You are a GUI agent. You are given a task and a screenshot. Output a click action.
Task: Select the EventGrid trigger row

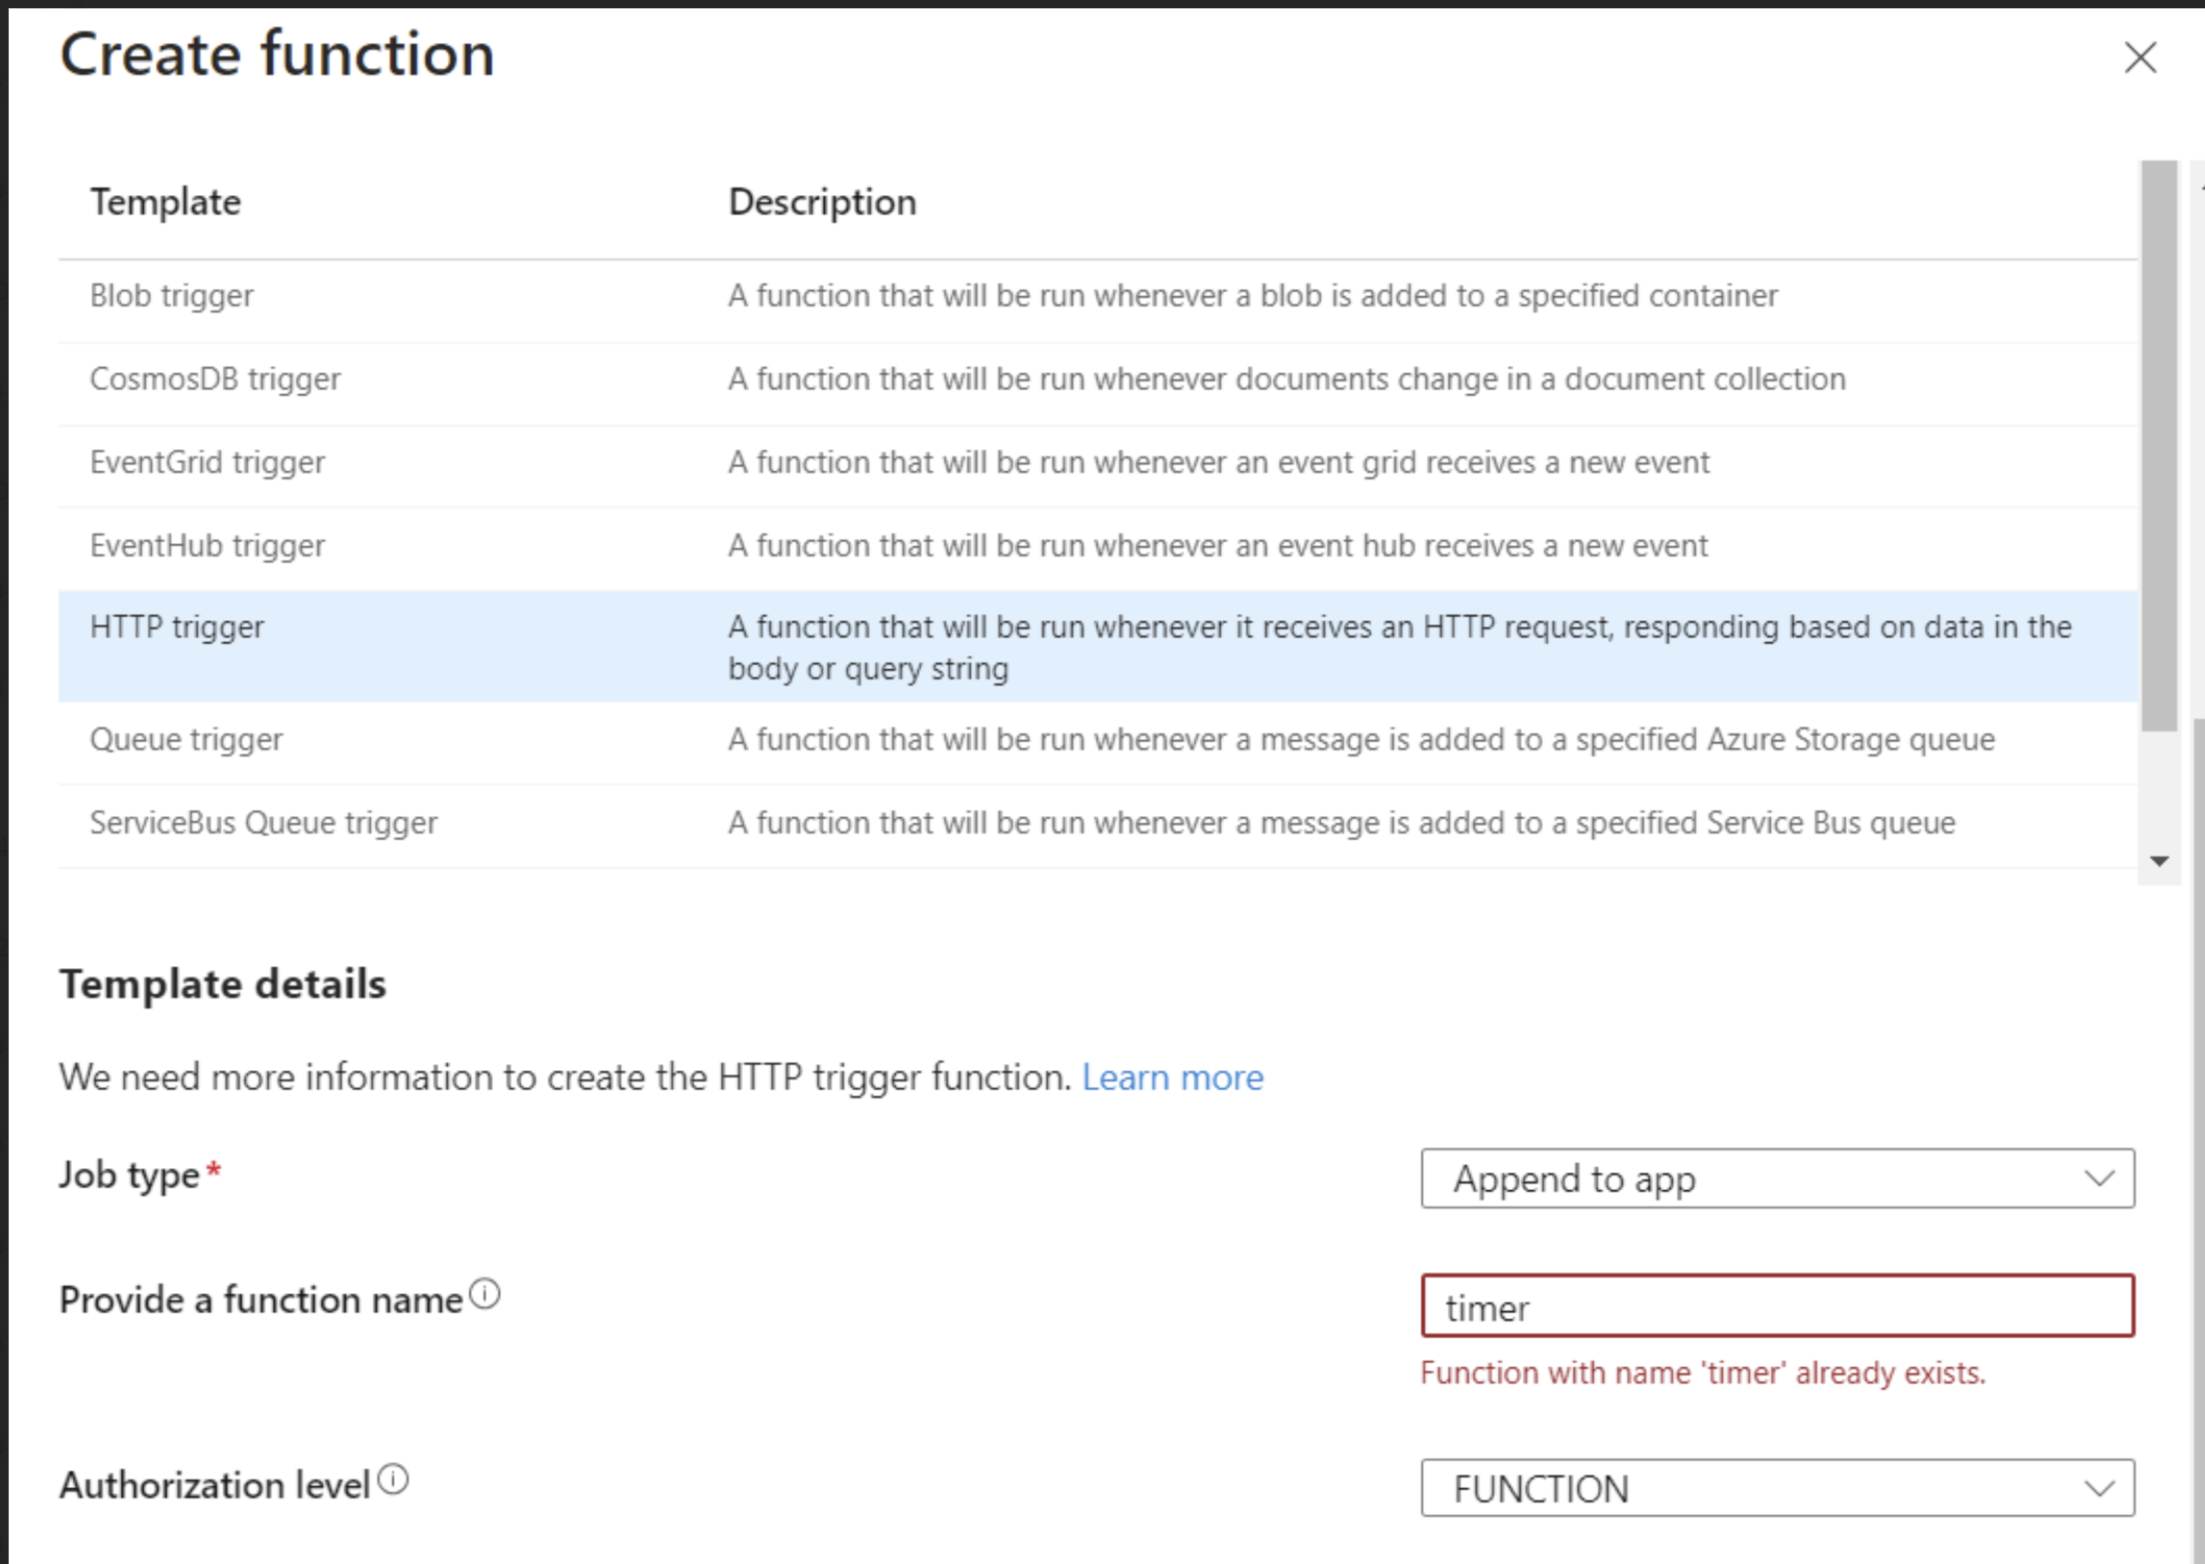(207, 463)
